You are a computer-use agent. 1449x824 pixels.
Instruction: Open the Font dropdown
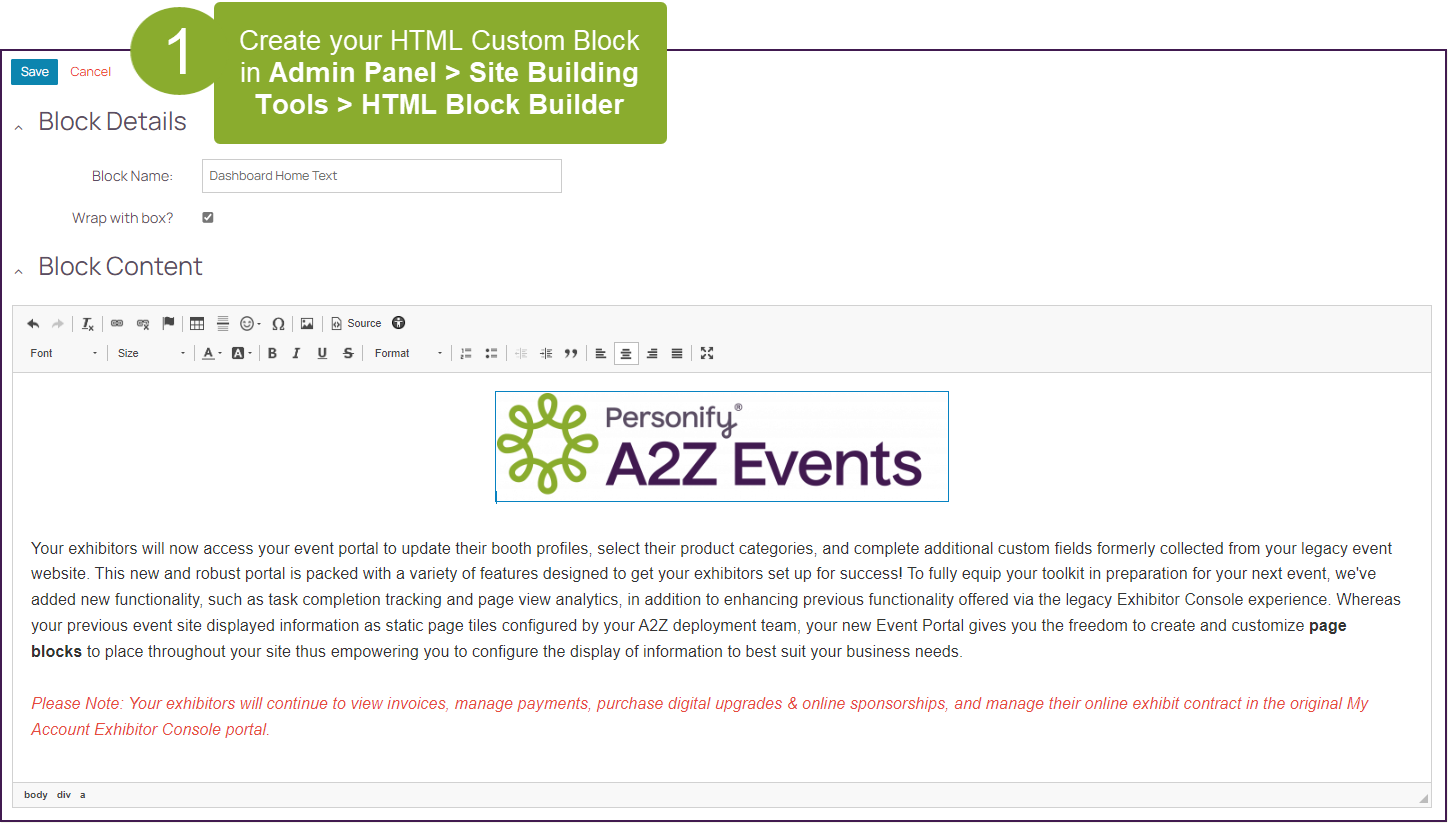click(x=64, y=354)
